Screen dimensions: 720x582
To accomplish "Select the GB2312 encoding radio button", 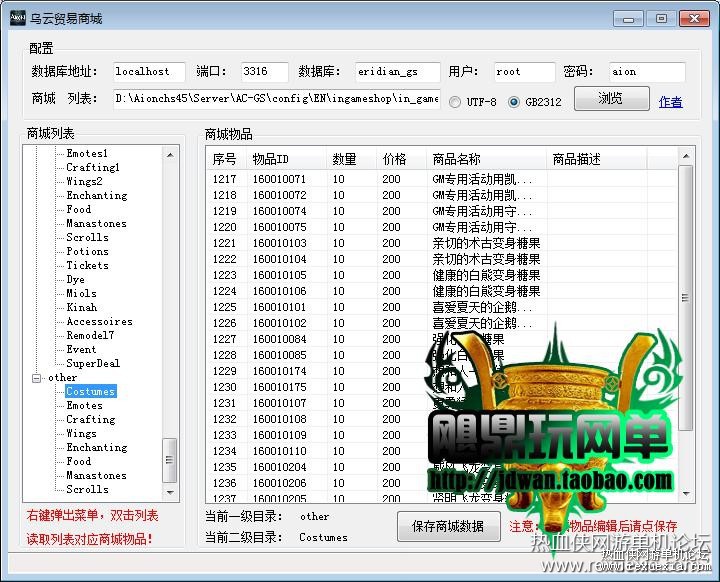I will [x=514, y=102].
